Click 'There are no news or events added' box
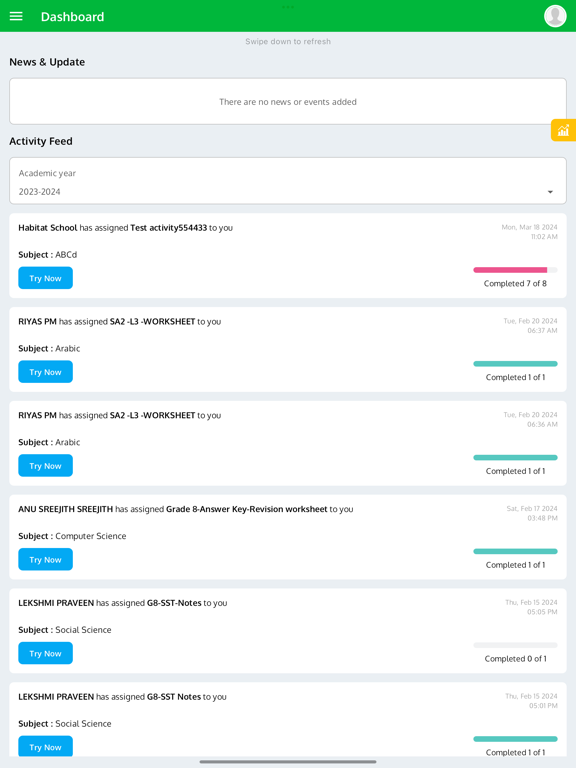This screenshot has height=768, width=576. pos(288,101)
